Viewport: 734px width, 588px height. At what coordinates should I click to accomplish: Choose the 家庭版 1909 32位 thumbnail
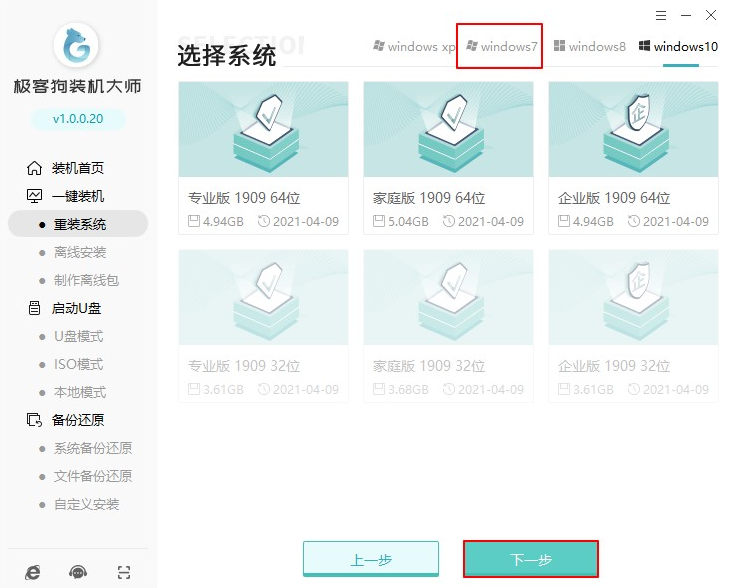(448, 297)
